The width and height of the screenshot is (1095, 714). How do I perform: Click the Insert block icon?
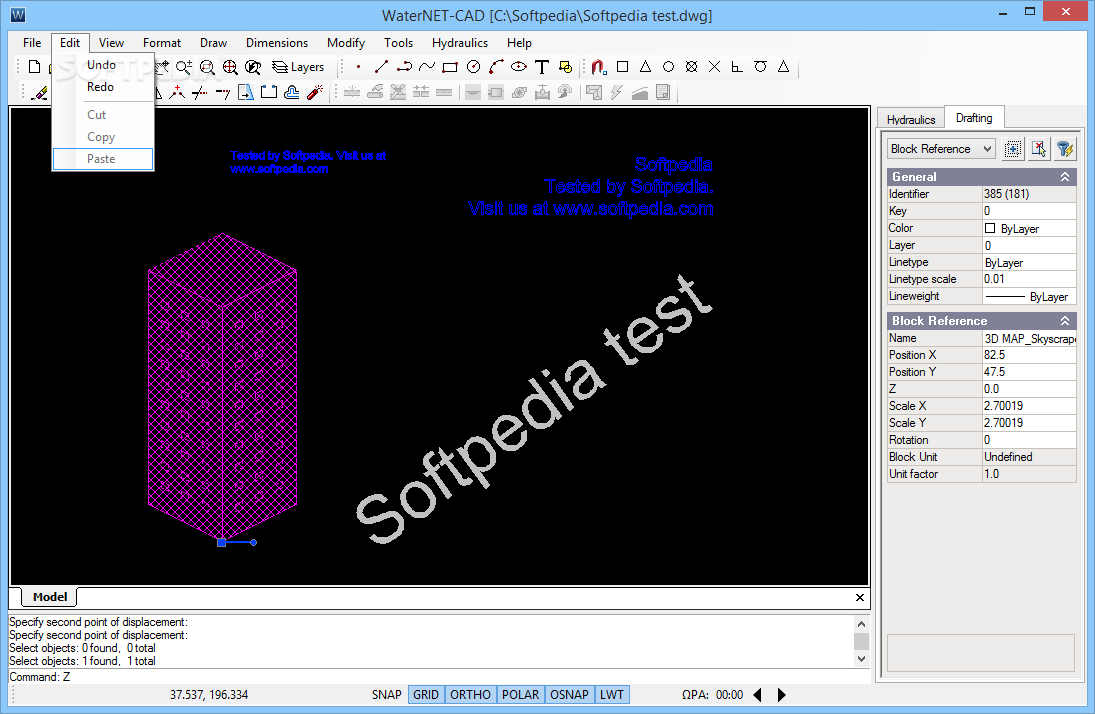pos(565,67)
